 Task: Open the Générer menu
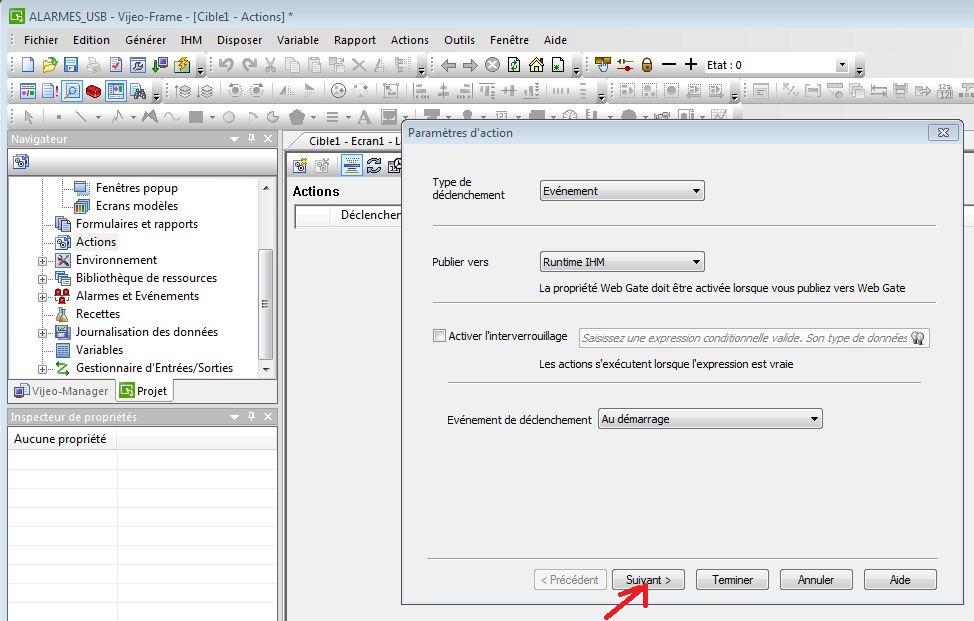point(145,40)
